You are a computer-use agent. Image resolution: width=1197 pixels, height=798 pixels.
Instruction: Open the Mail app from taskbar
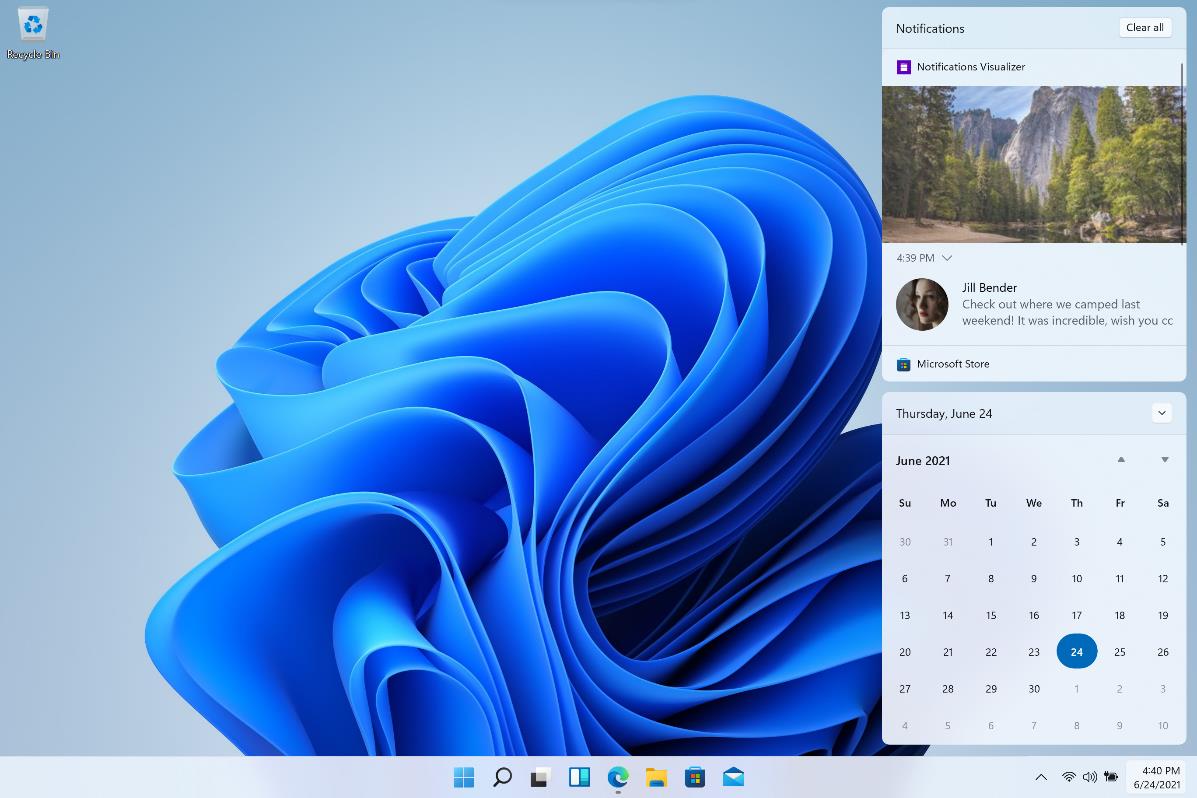(734, 777)
